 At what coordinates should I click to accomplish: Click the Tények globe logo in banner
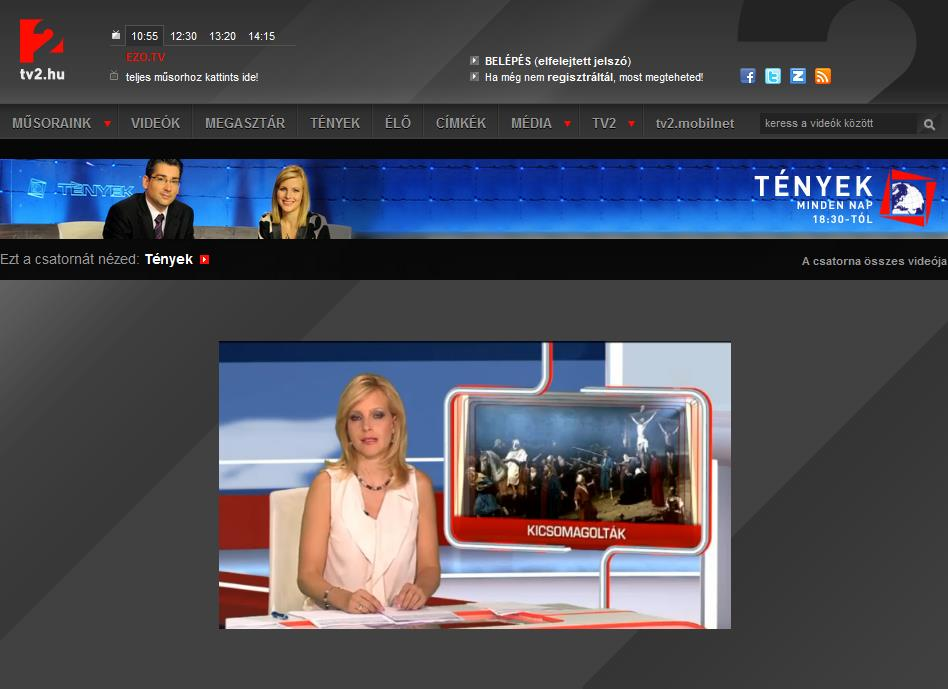[907, 198]
